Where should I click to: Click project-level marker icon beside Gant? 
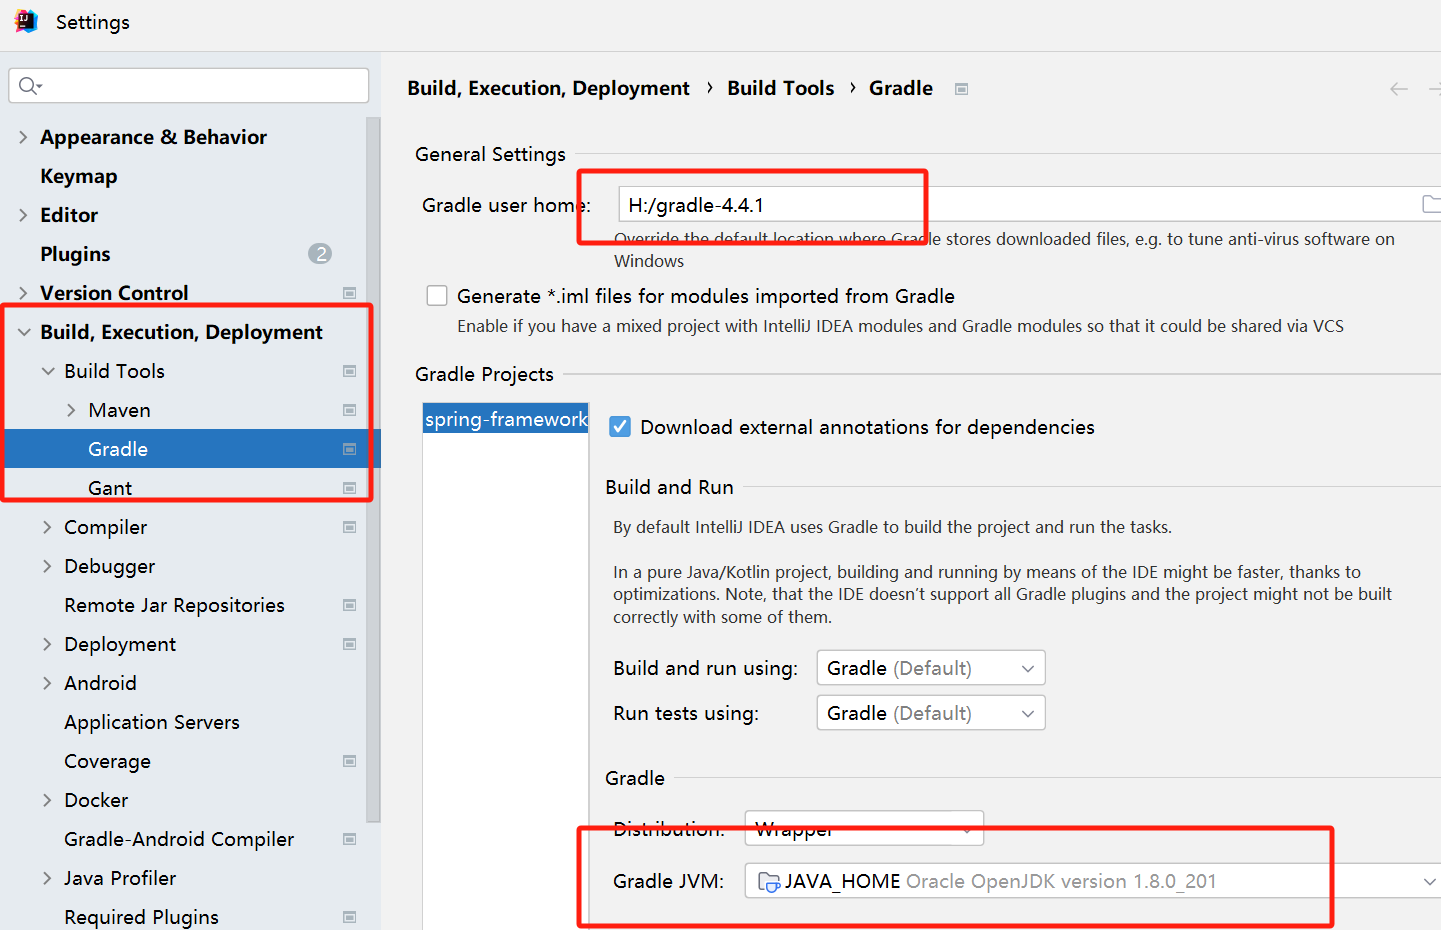[350, 488]
